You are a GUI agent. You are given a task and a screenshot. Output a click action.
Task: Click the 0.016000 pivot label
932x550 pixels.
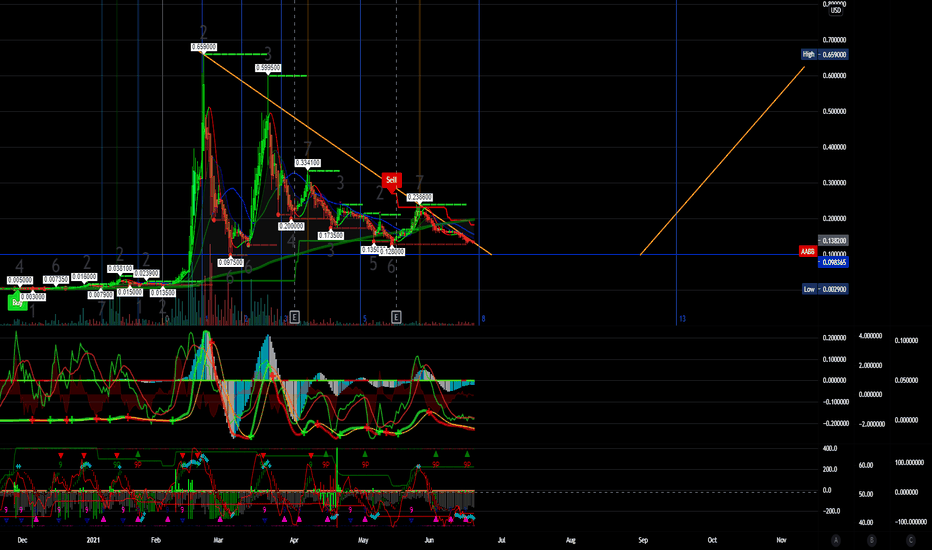click(x=84, y=276)
